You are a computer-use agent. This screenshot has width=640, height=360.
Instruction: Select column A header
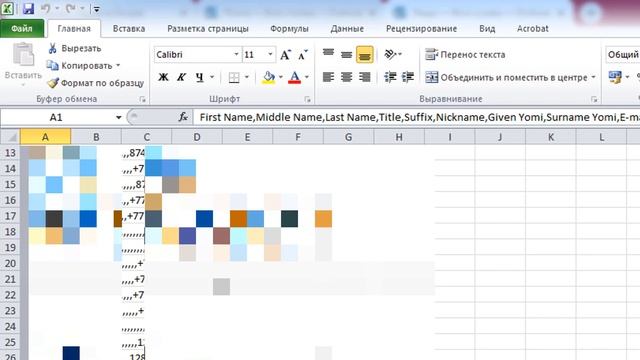tap(45, 137)
